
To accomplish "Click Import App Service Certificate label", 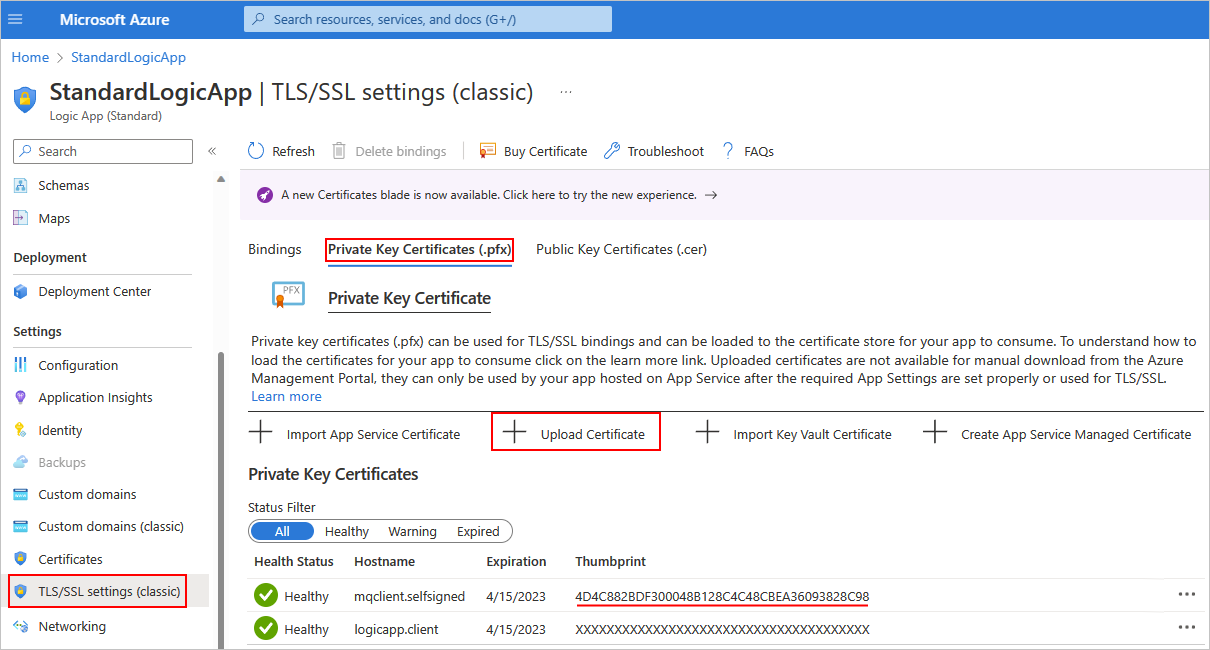I will coord(373,434).
